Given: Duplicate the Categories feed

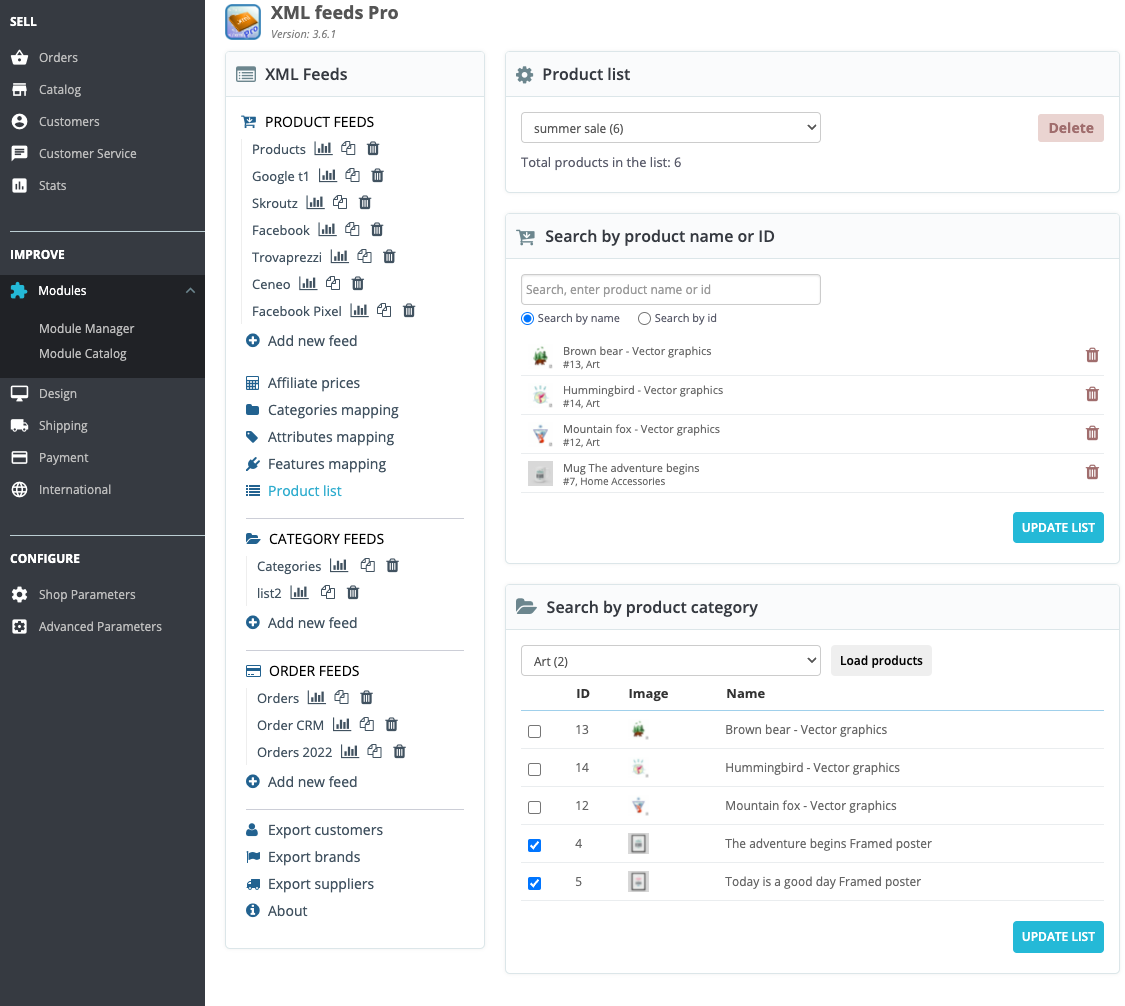Looking at the screenshot, I should tap(367, 565).
